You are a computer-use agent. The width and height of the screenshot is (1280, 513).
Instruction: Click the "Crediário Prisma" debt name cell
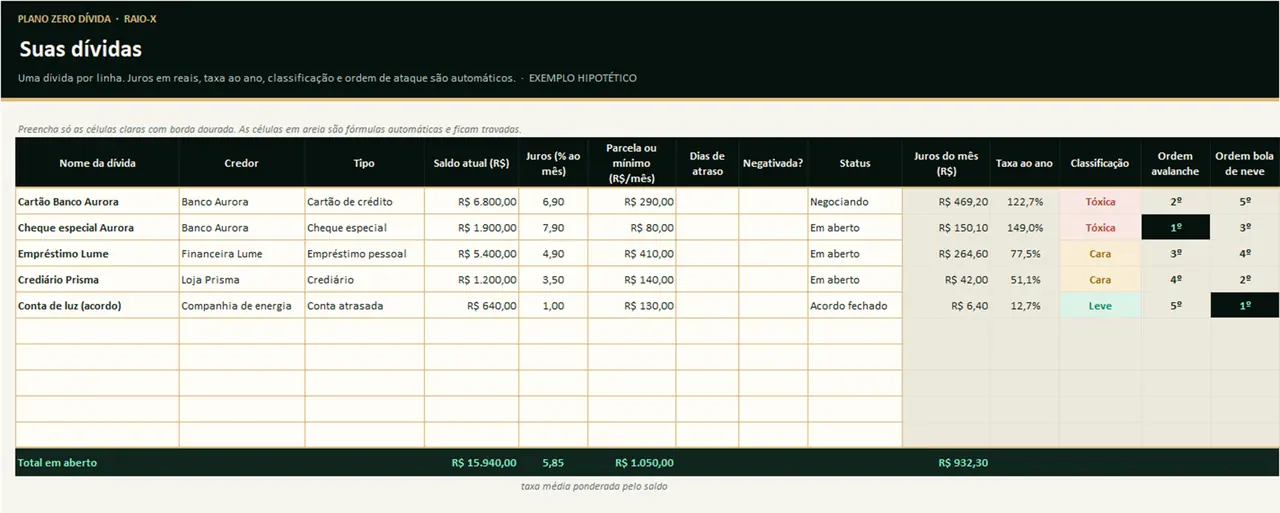pyautogui.click(x=97, y=279)
